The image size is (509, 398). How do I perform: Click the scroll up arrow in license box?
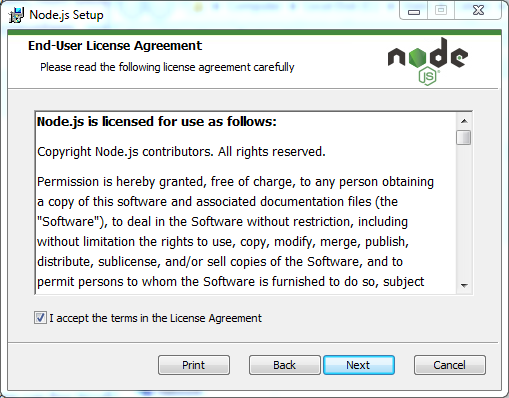click(464, 121)
